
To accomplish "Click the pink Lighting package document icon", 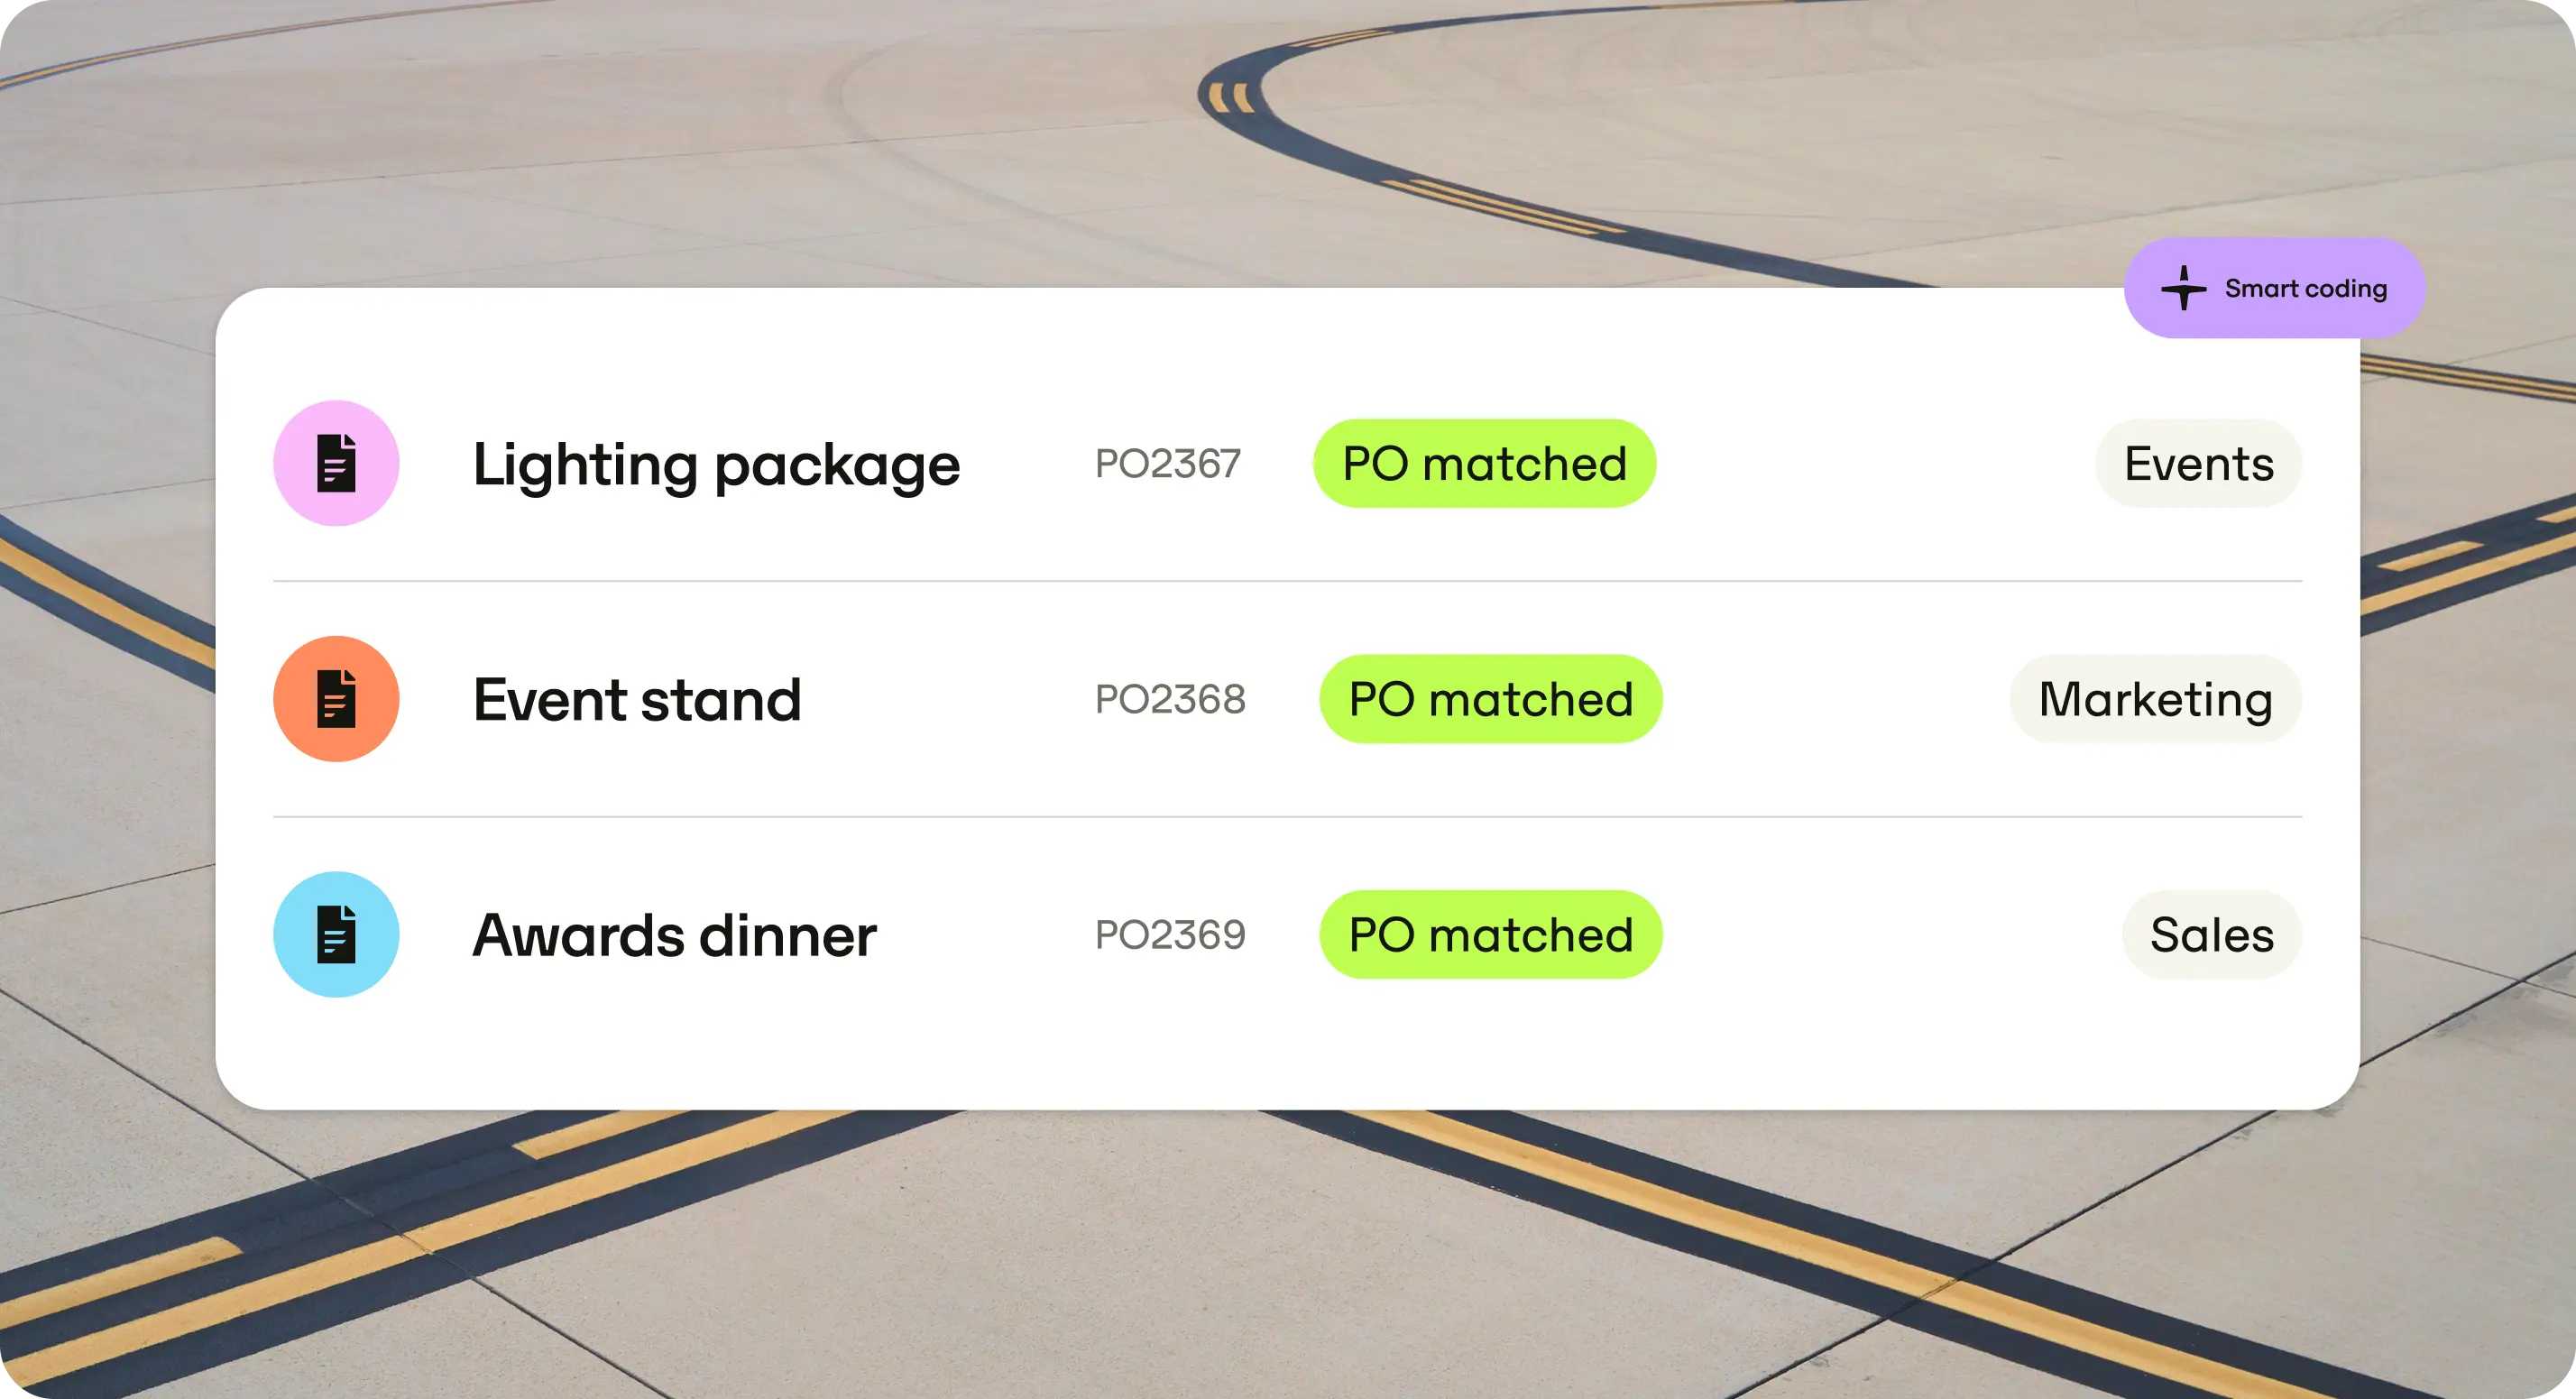I will click(336, 463).
